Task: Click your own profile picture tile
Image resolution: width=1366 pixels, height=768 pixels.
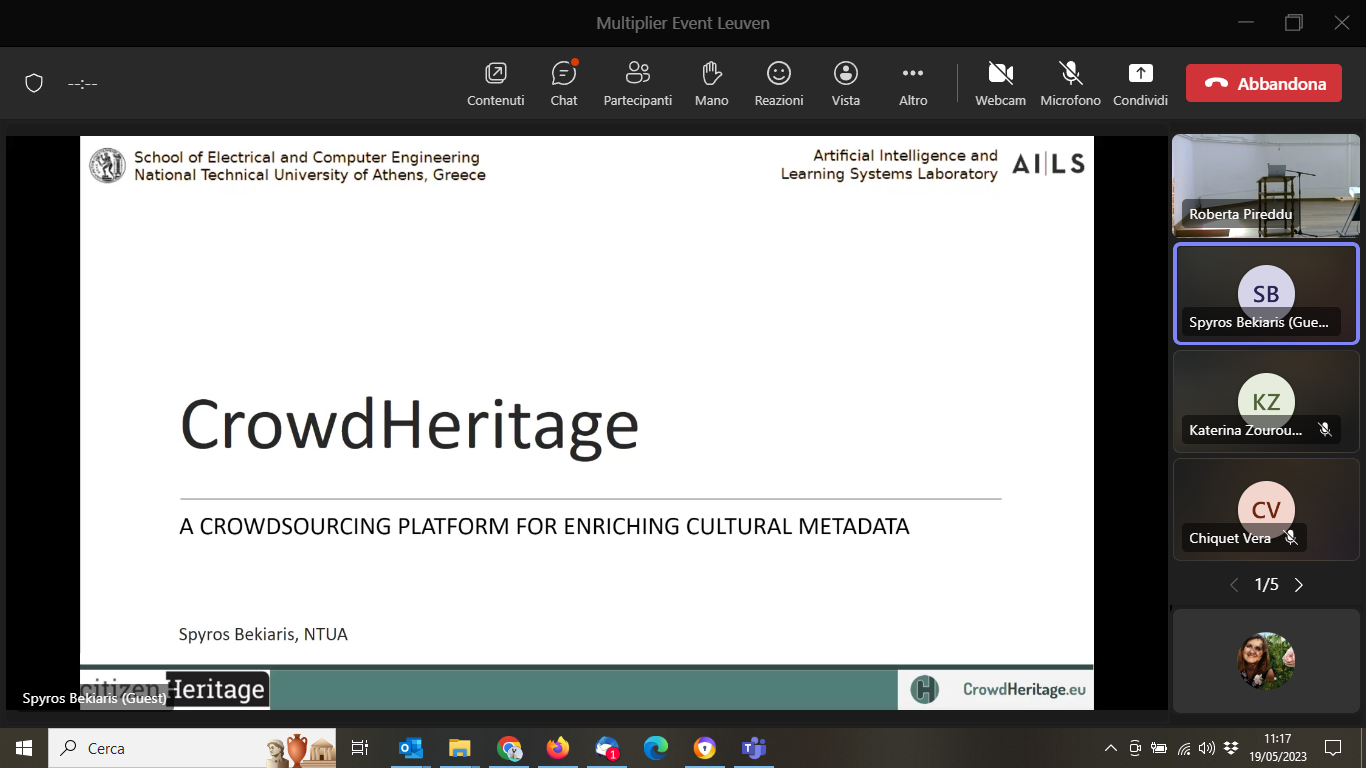Action: pyautogui.click(x=1266, y=661)
